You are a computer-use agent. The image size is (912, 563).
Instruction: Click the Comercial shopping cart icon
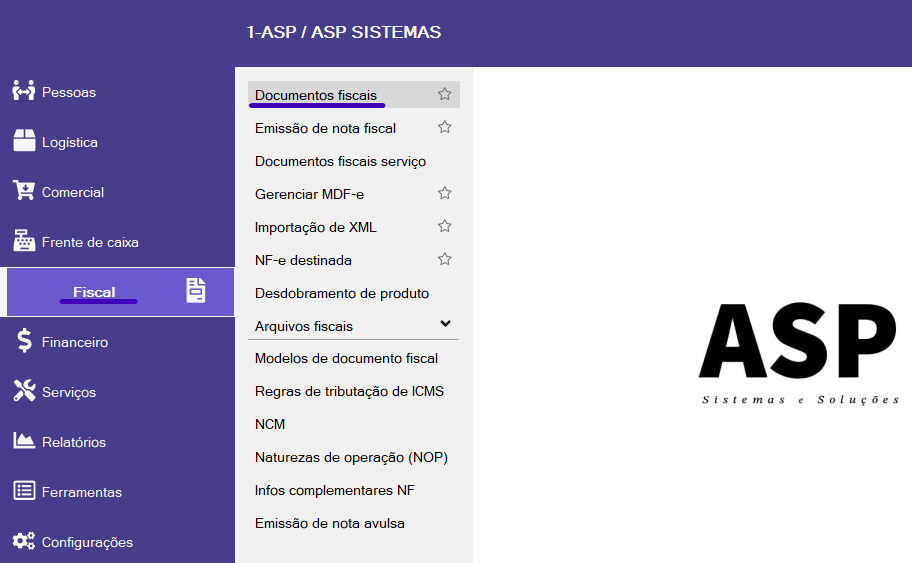coord(23,191)
